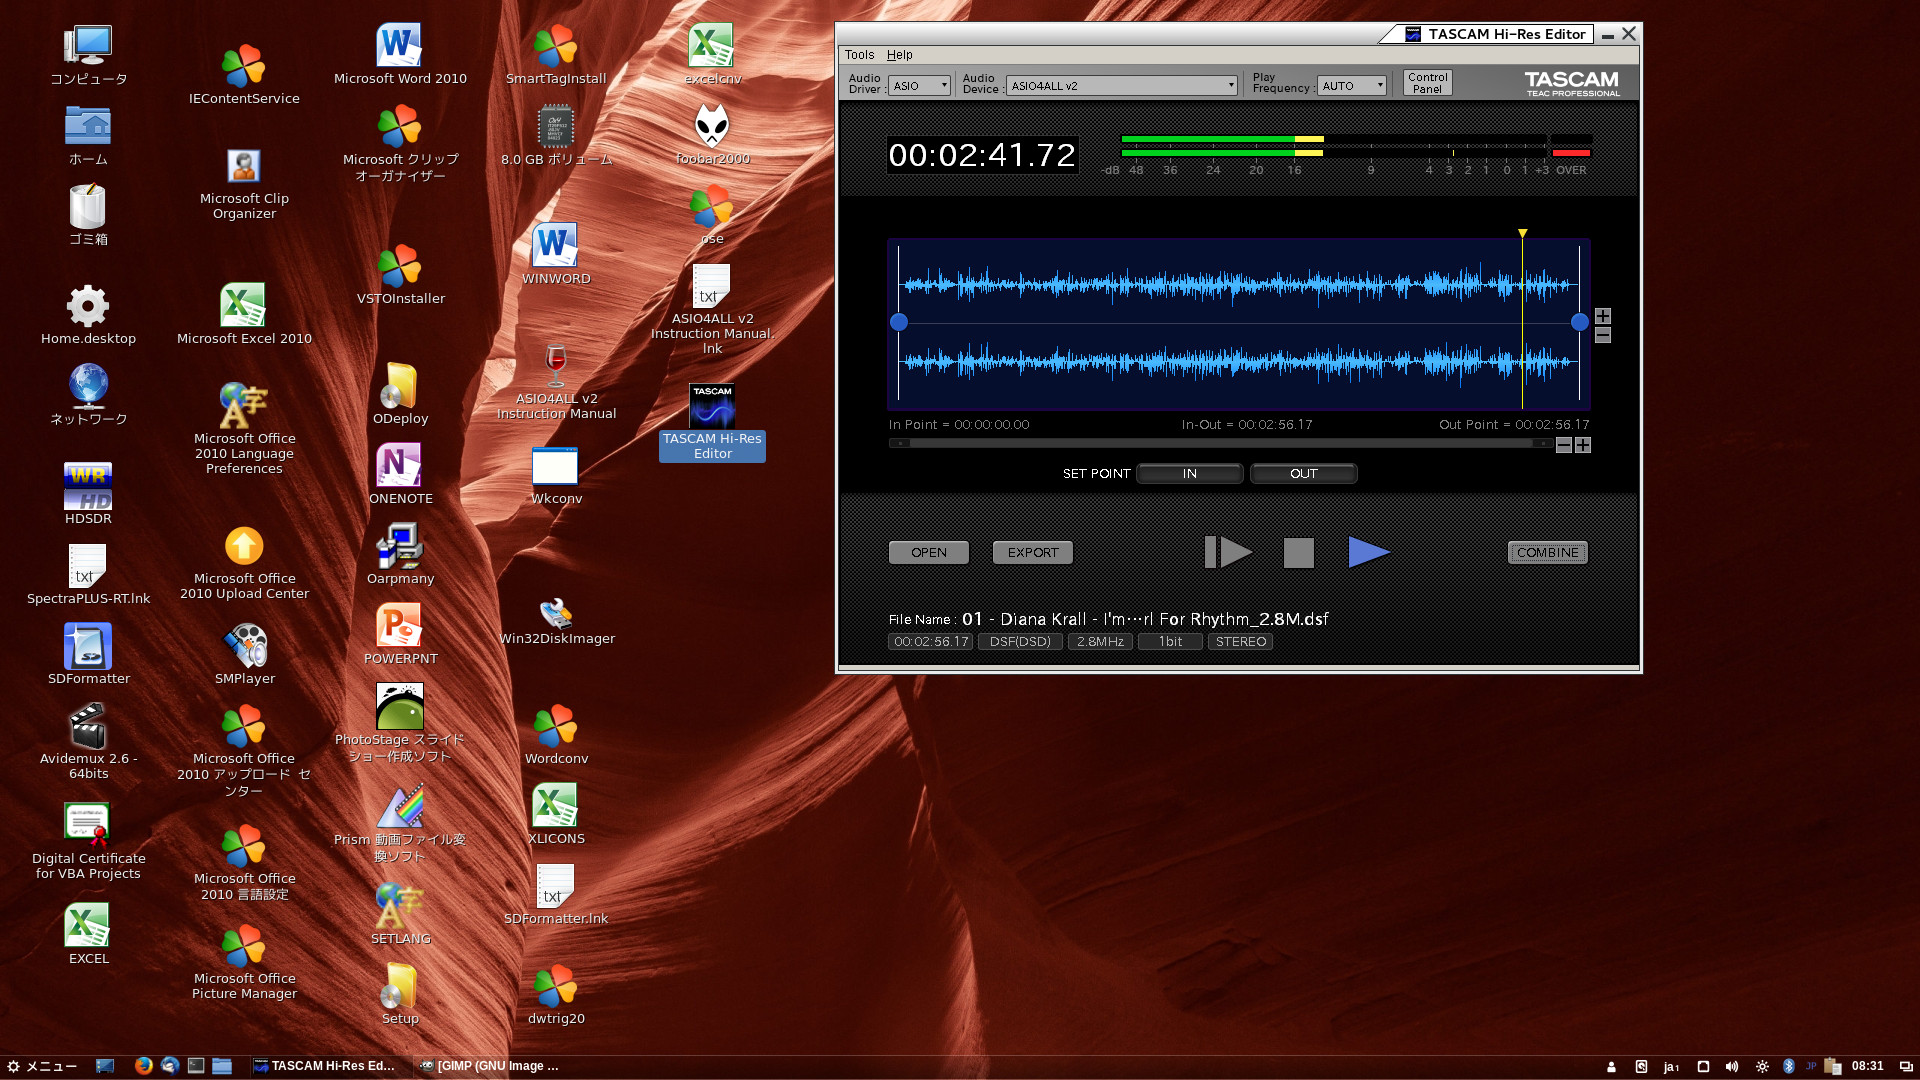Open Win32DiskImager from the desktop

pyautogui.click(x=555, y=612)
